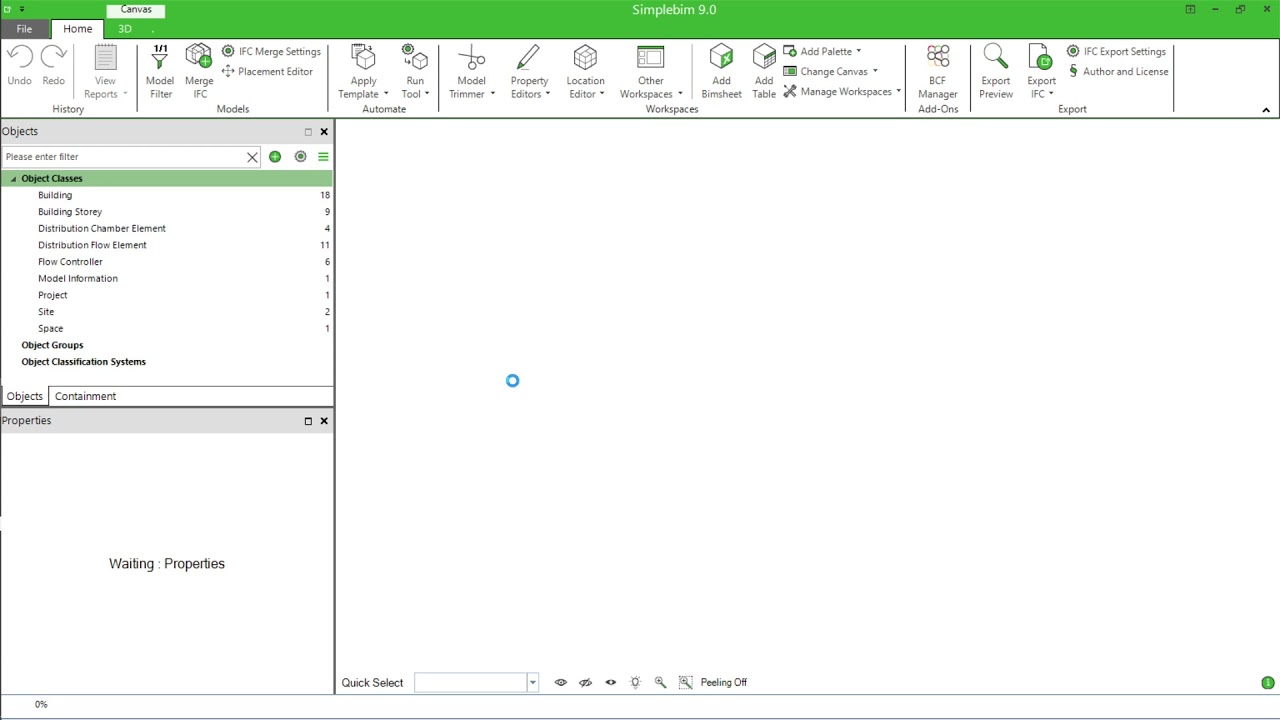Viewport: 1280px width, 720px height.
Task: Open IFC Merge Settings
Action: 271,51
